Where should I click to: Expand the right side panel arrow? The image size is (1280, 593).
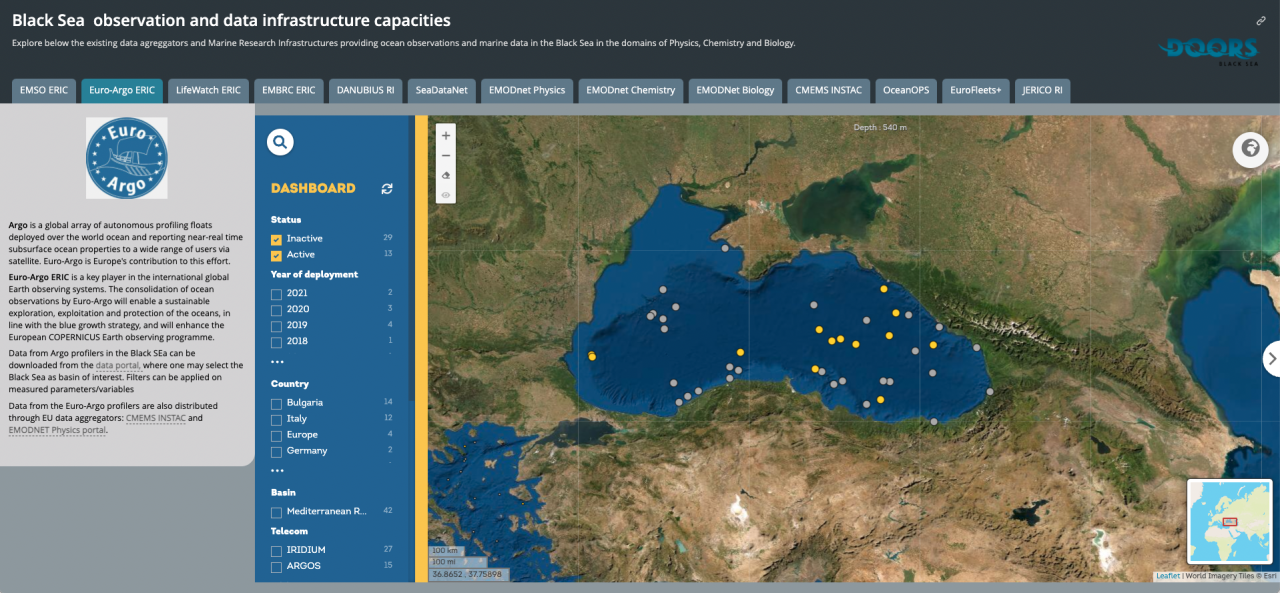tap(1271, 358)
